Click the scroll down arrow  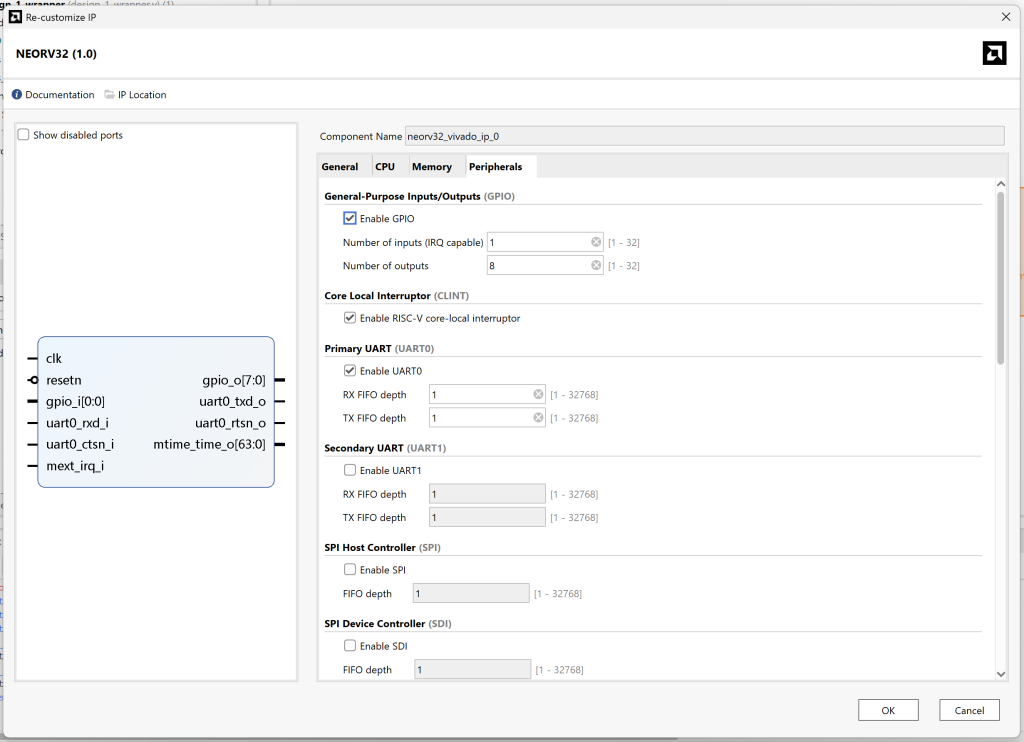tap(1000, 674)
